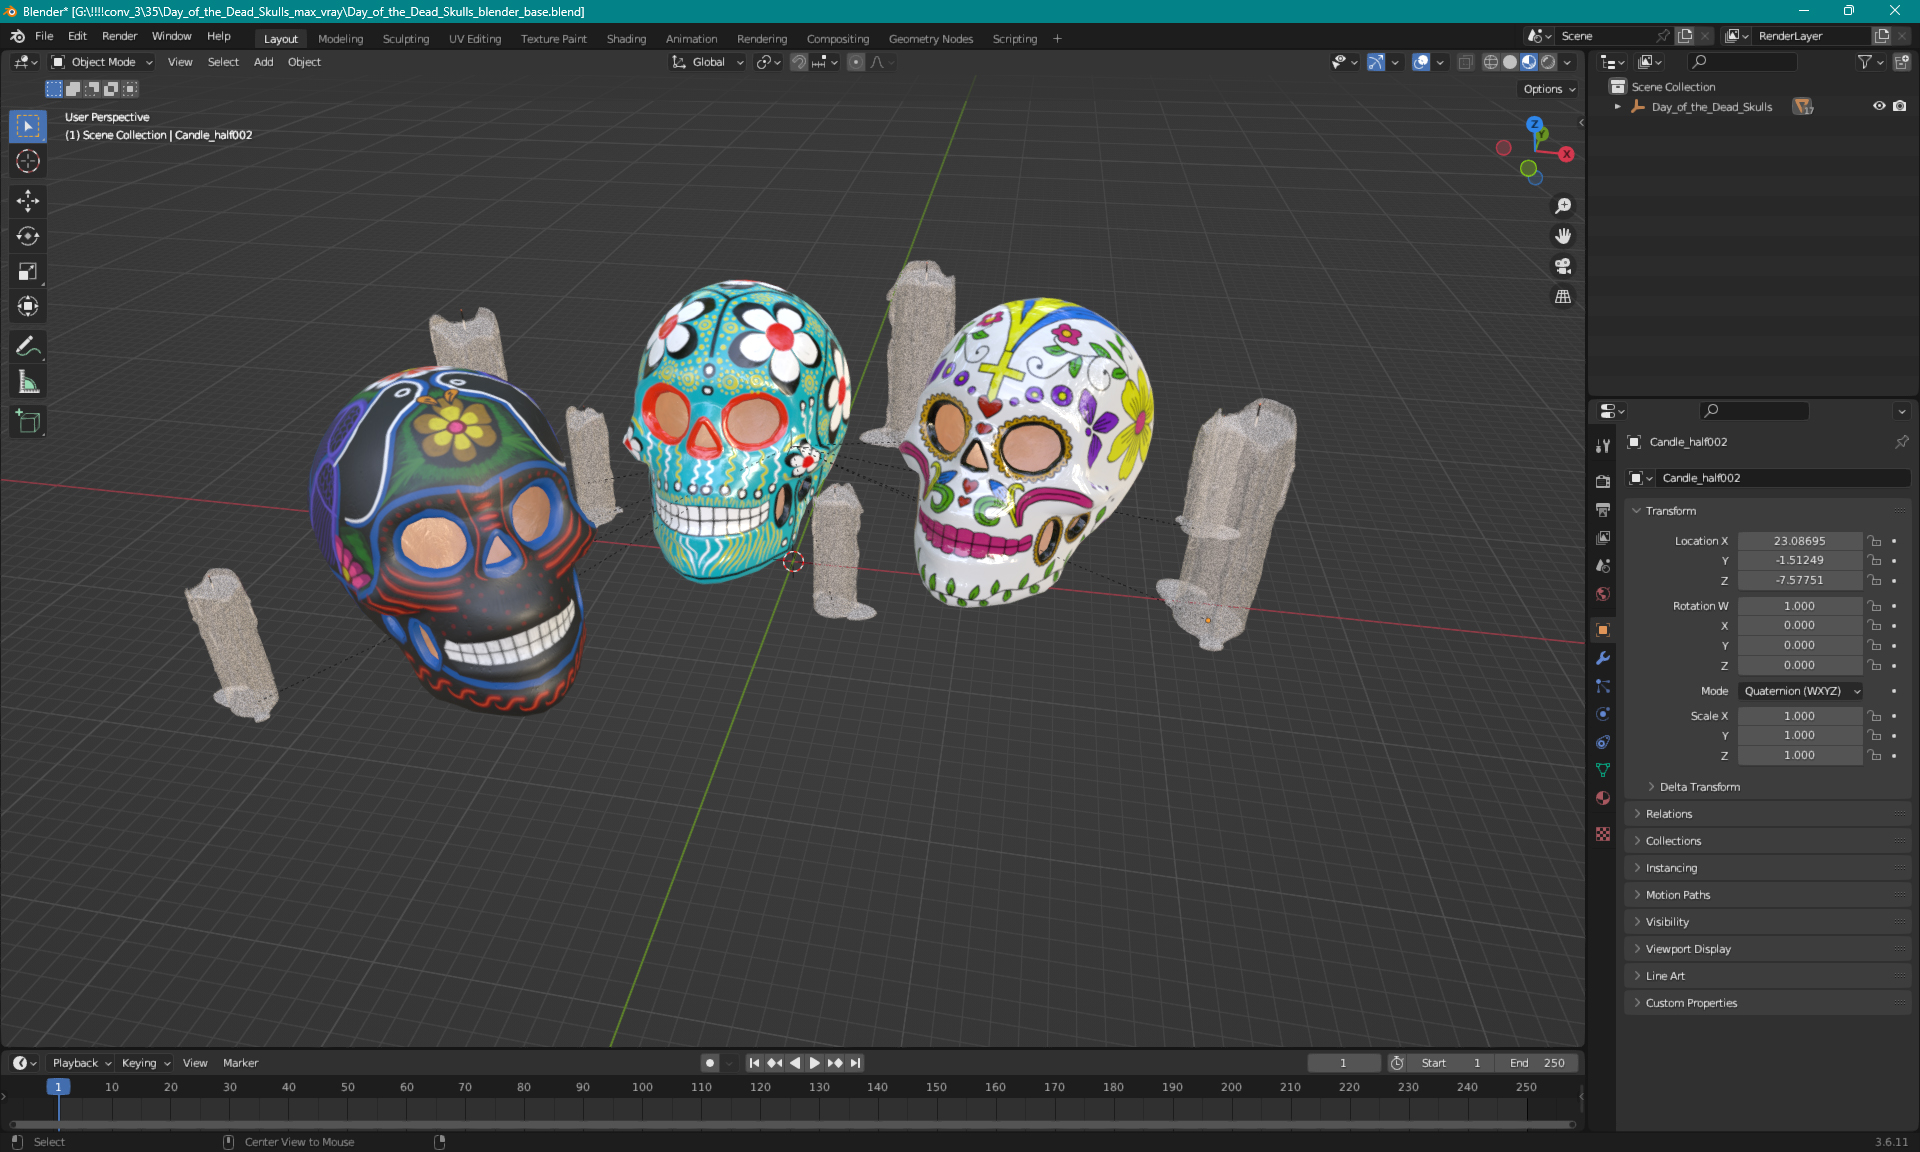1920x1152 pixels.
Task: Click the pan hand viewport gizmo
Action: 1563,236
